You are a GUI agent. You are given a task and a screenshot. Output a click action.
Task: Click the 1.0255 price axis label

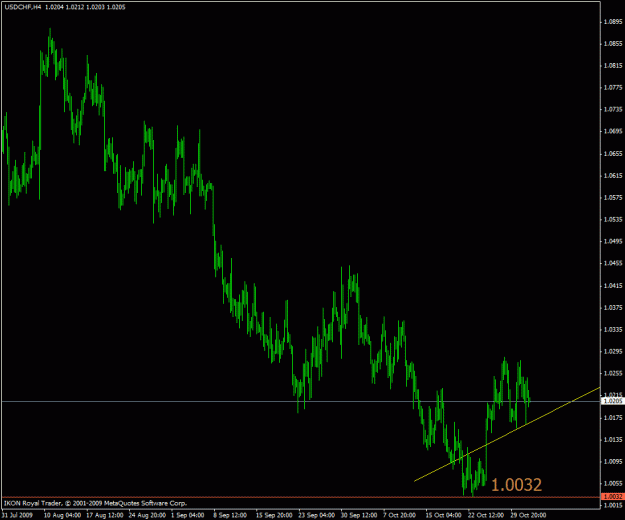pyautogui.click(x=613, y=373)
